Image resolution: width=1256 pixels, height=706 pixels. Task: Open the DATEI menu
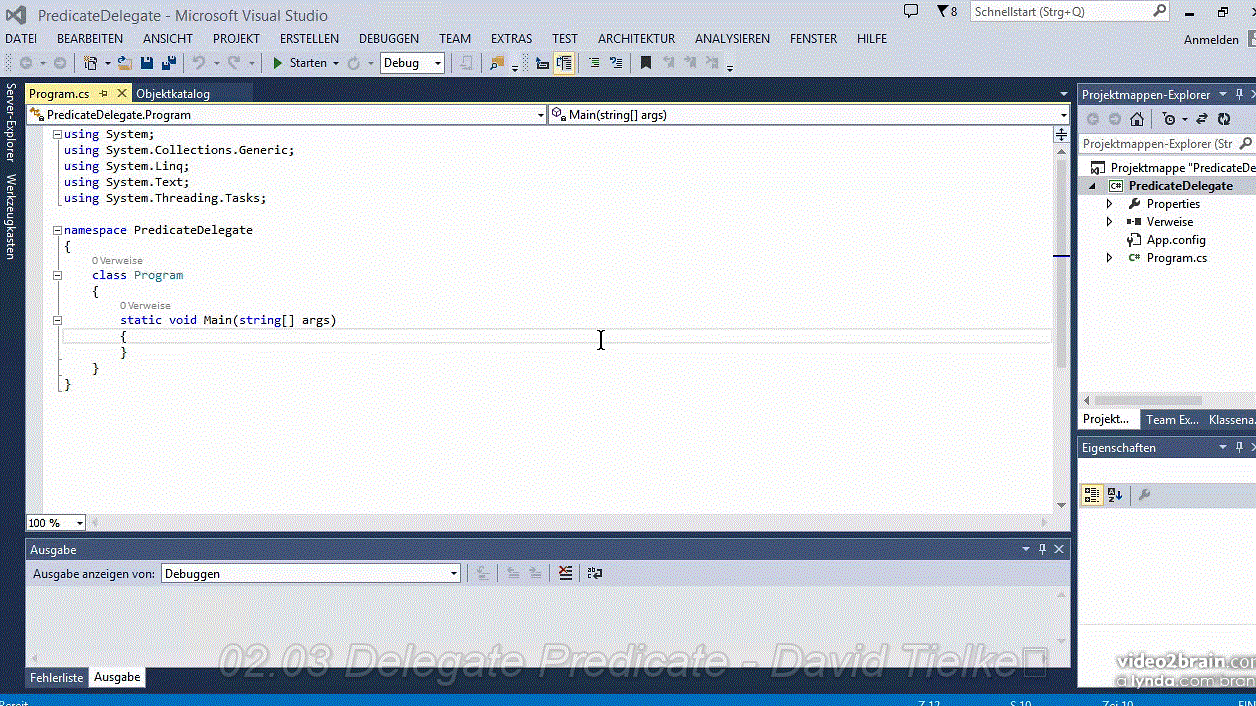(21, 39)
